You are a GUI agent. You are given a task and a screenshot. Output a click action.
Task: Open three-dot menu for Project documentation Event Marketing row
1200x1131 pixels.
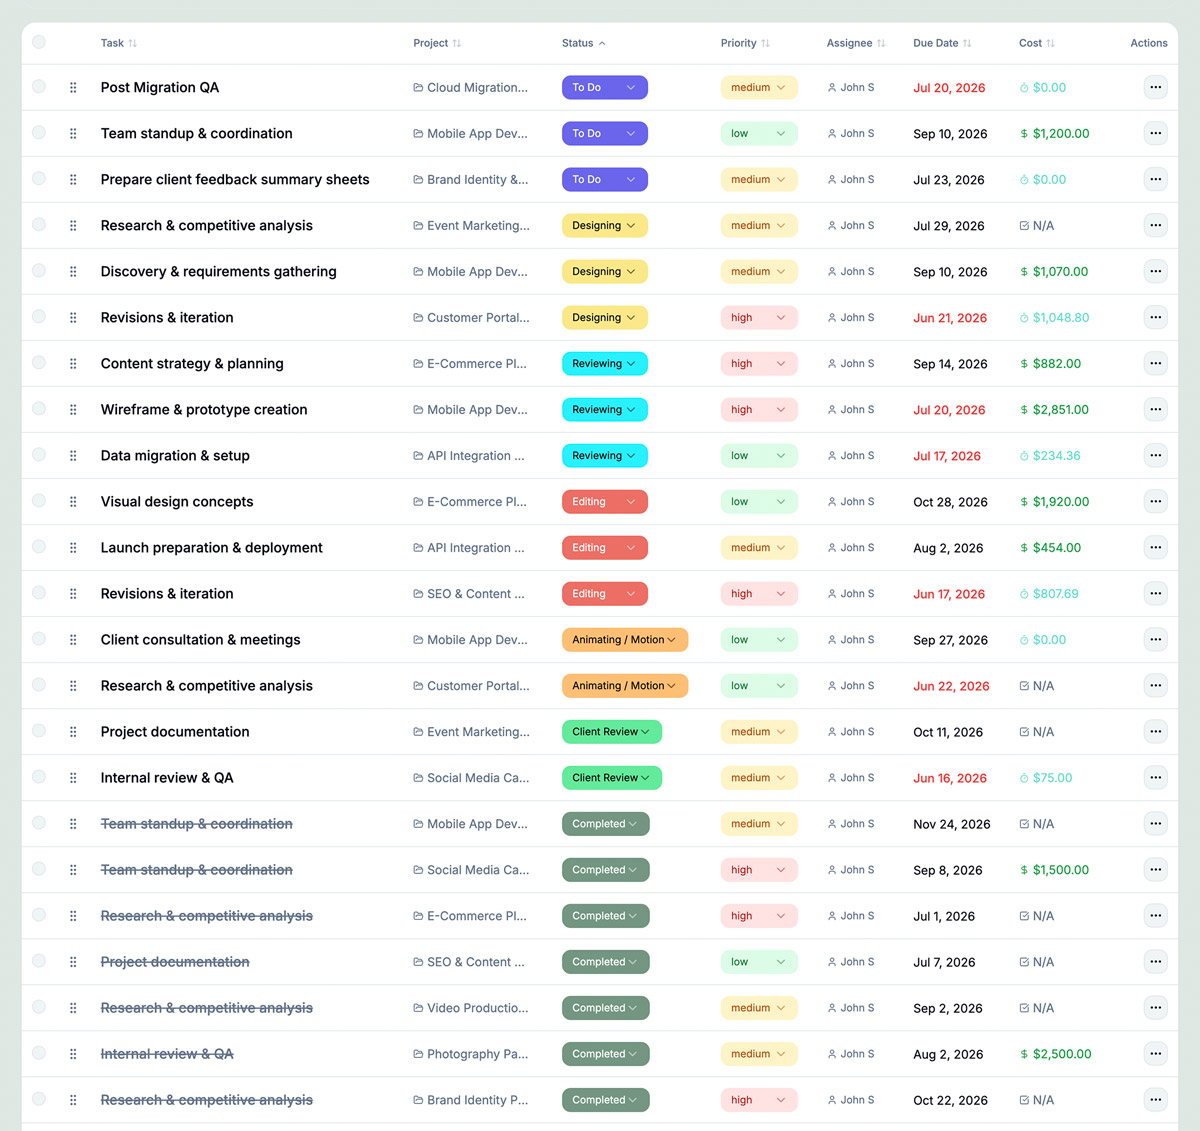(x=1155, y=732)
